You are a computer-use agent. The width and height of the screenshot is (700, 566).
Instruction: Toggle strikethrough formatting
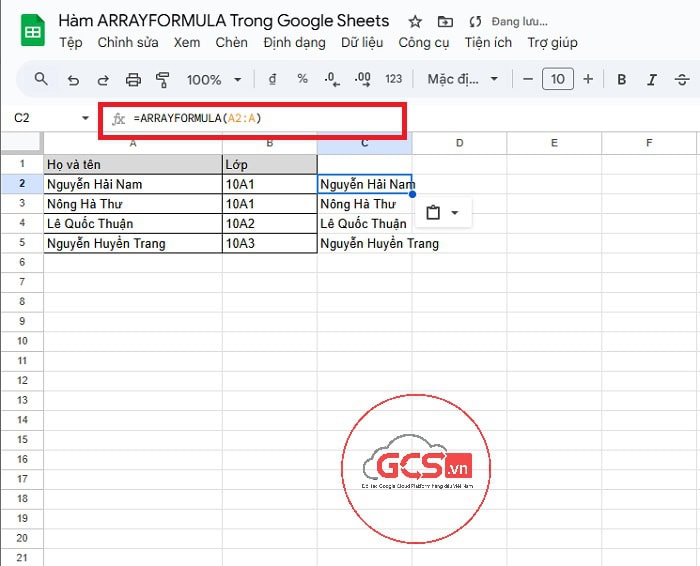coord(683,80)
